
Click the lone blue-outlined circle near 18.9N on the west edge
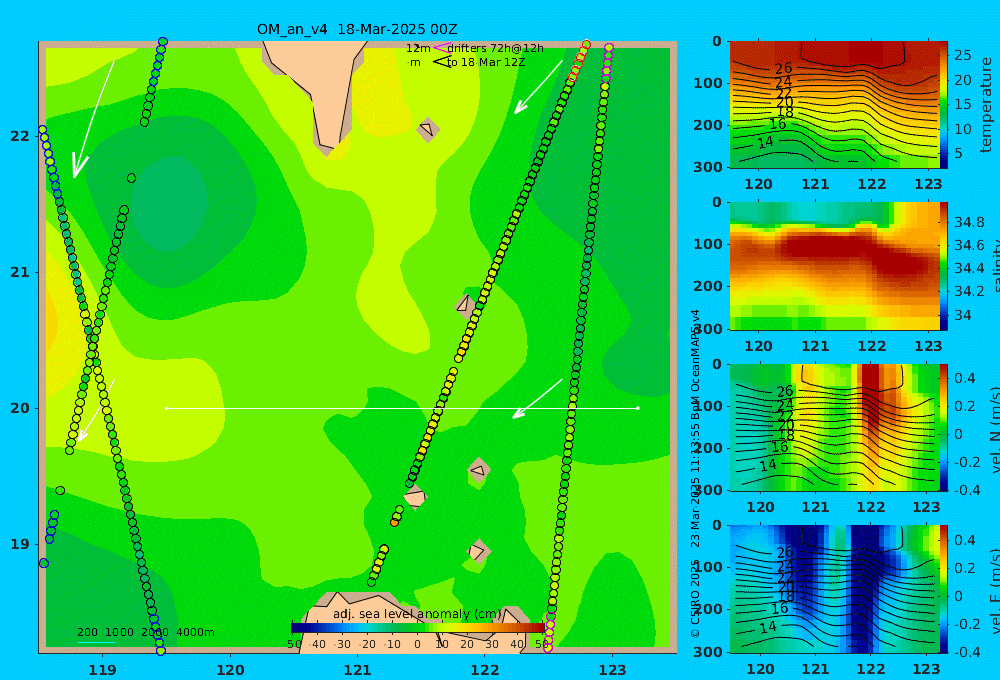(43, 563)
